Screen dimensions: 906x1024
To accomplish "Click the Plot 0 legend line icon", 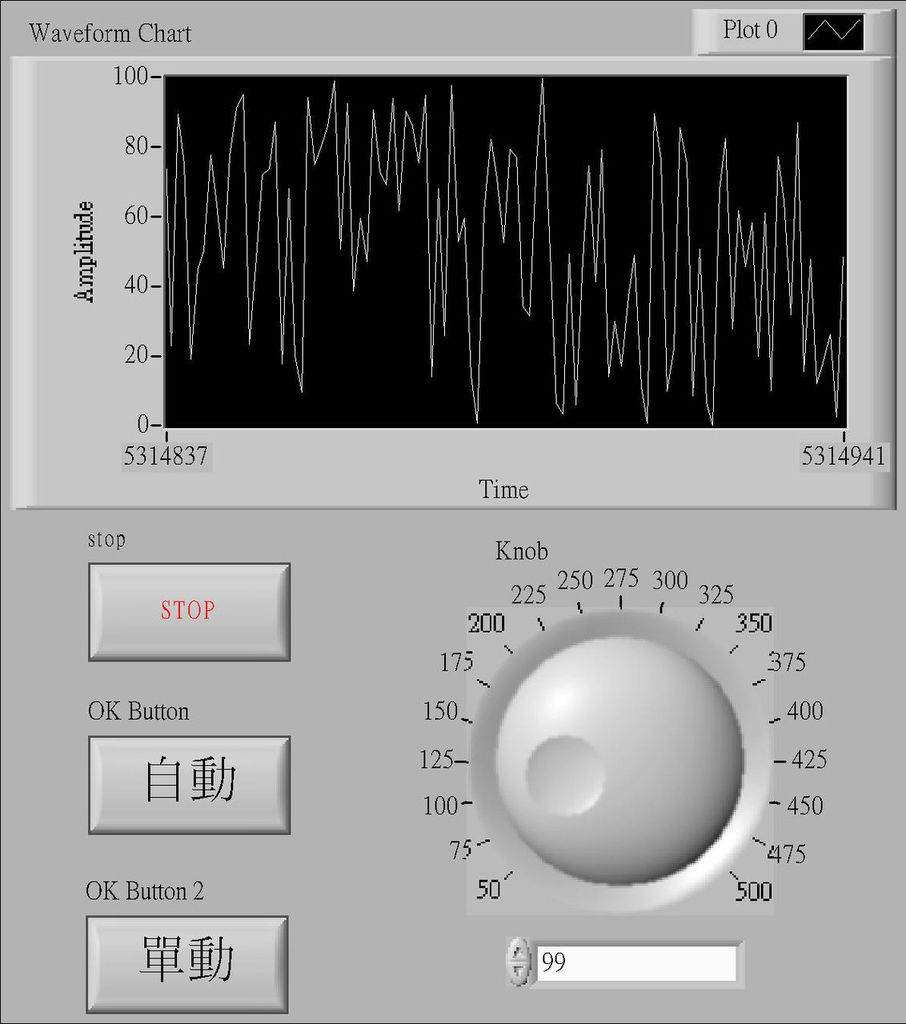I will point(833,32).
